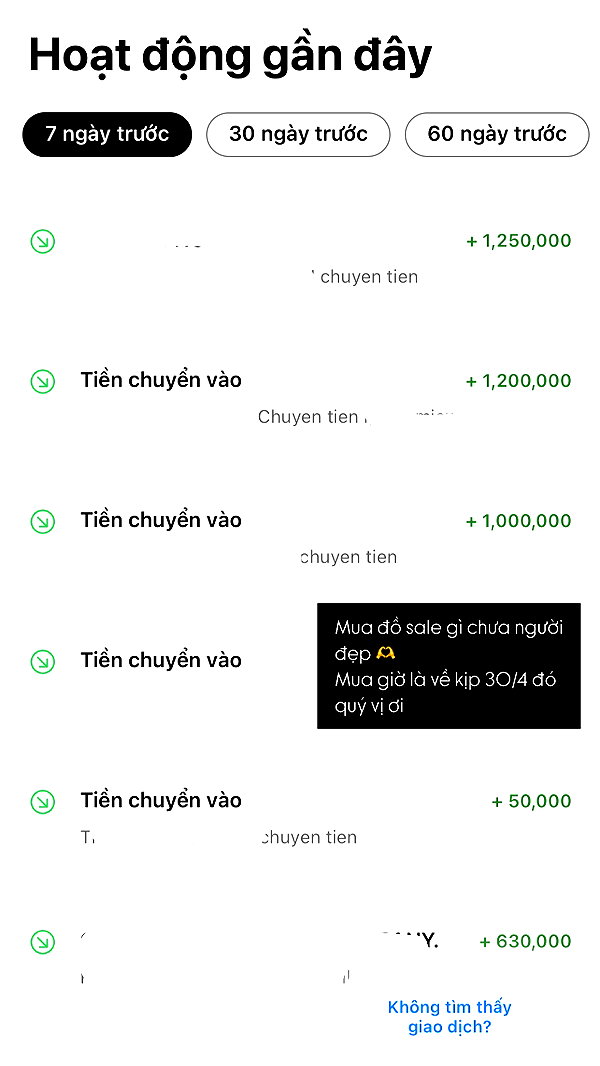Screen dimensions: 600x1066
Task: Select the +630,000 amount
Action: point(525,941)
